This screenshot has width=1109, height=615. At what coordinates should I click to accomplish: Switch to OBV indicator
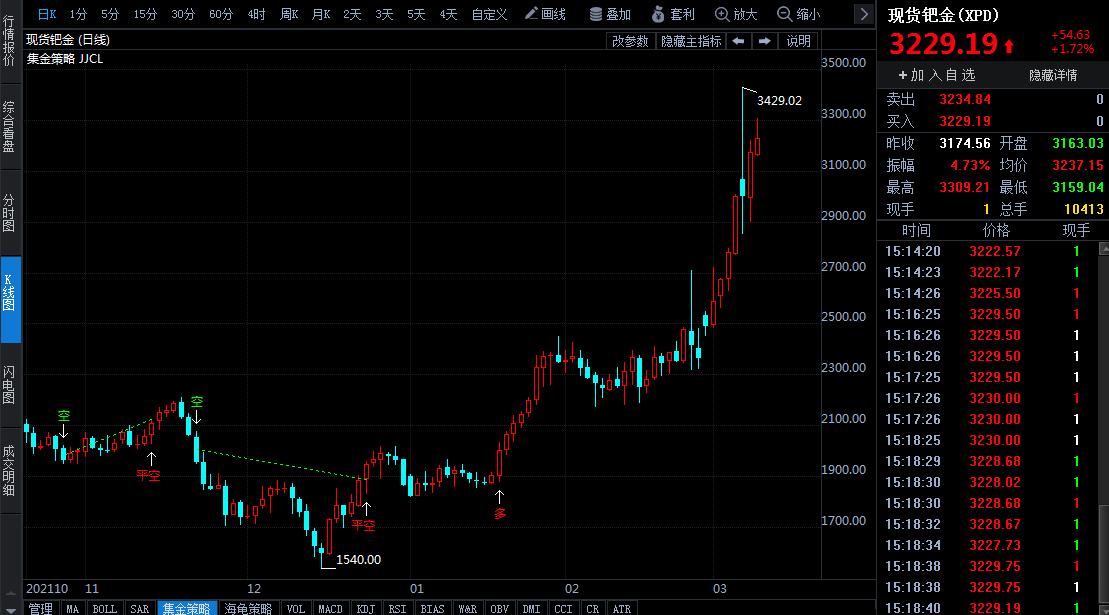[x=499, y=609]
